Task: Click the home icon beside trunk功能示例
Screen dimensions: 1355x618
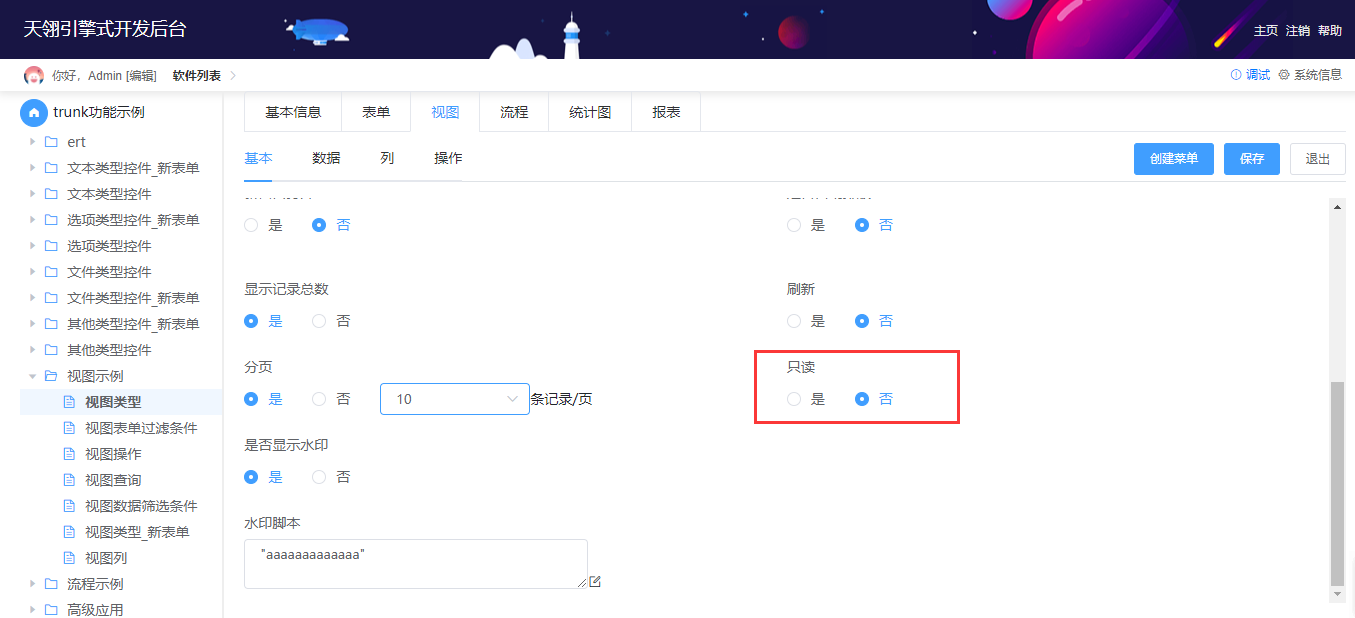Action: coord(34,112)
